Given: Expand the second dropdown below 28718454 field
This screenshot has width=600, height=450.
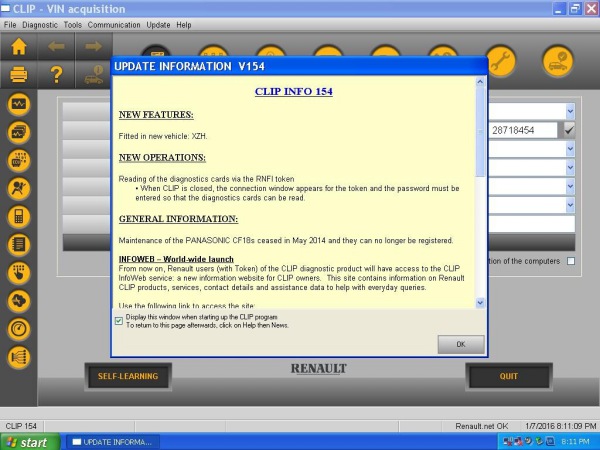Looking at the screenshot, I should (x=570, y=168).
